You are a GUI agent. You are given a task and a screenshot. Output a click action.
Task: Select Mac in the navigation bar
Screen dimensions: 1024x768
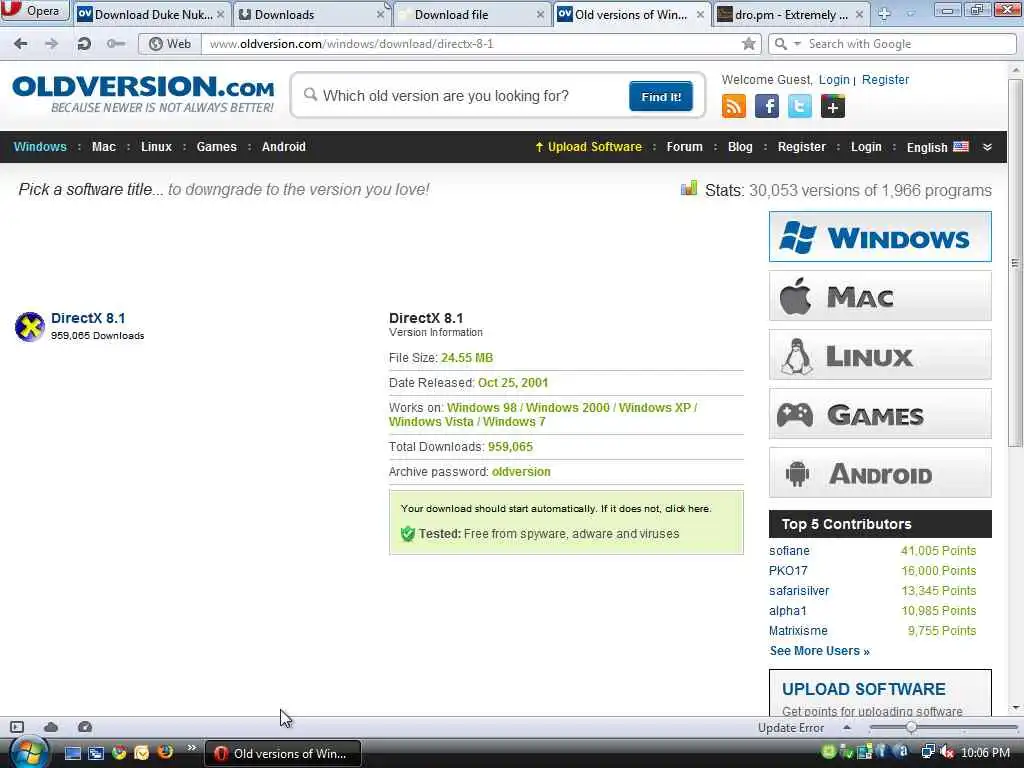pos(104,147)
